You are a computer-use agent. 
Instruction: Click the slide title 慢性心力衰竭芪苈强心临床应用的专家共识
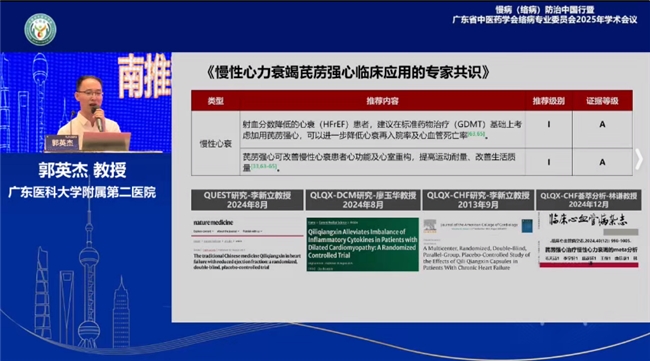tap(348, 72)
